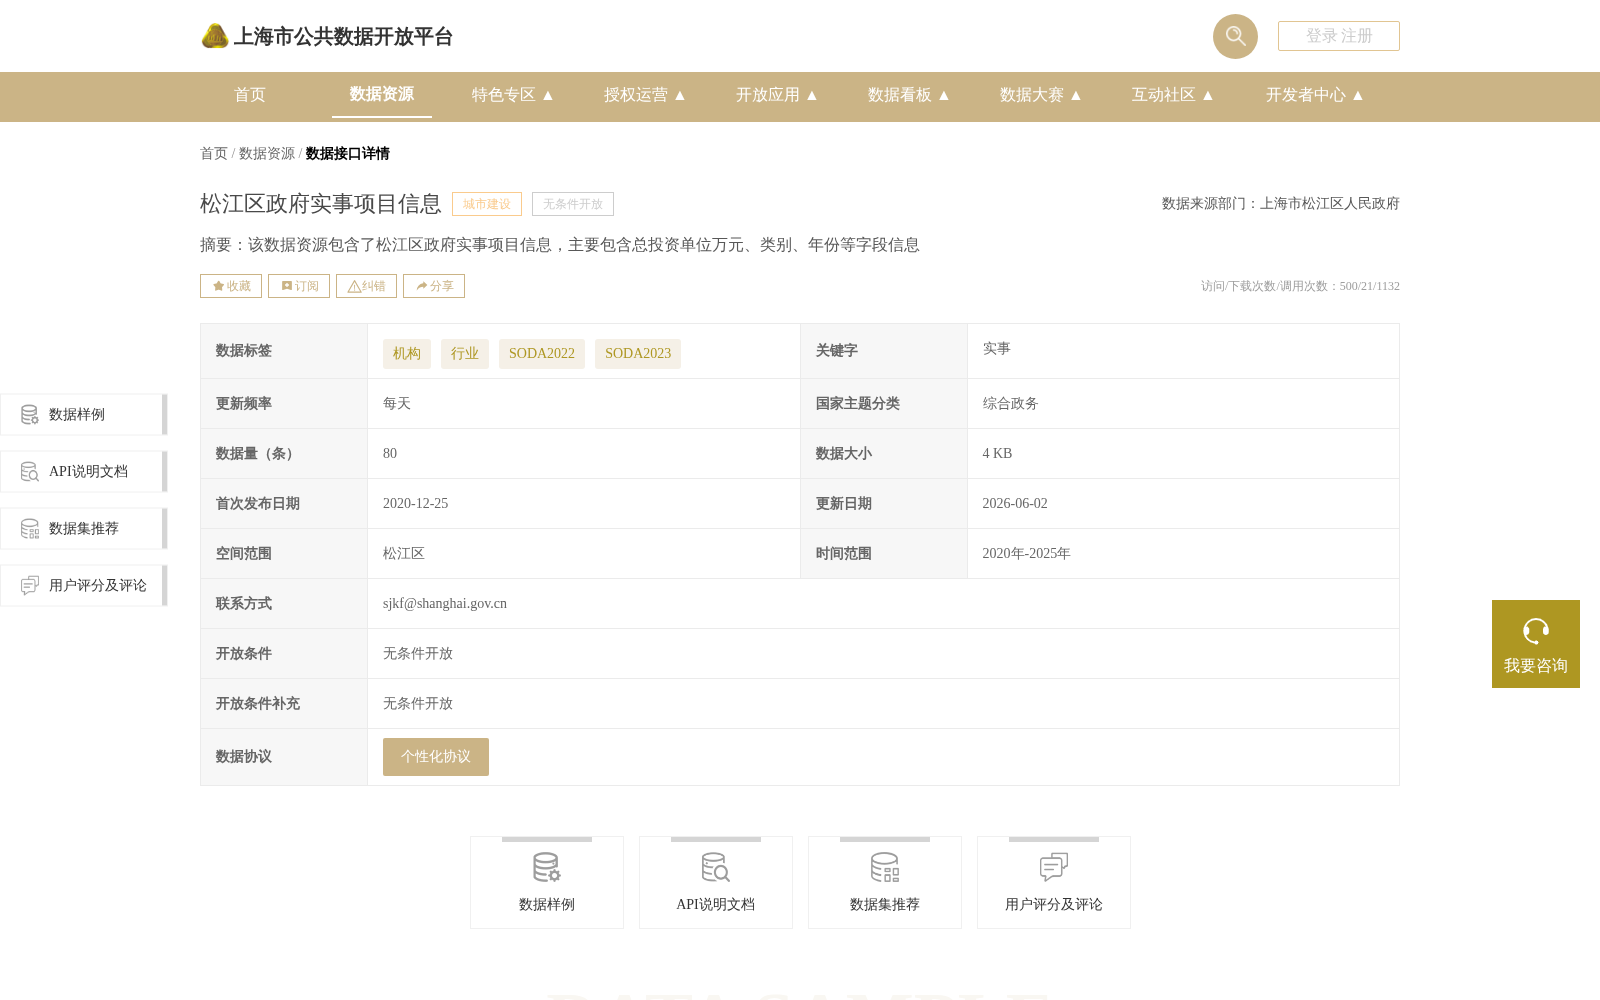Viewport: 1600px width, 1000px height.
Task: Click the 500/21/1132 visit count text
Action: pos(1370,286)
